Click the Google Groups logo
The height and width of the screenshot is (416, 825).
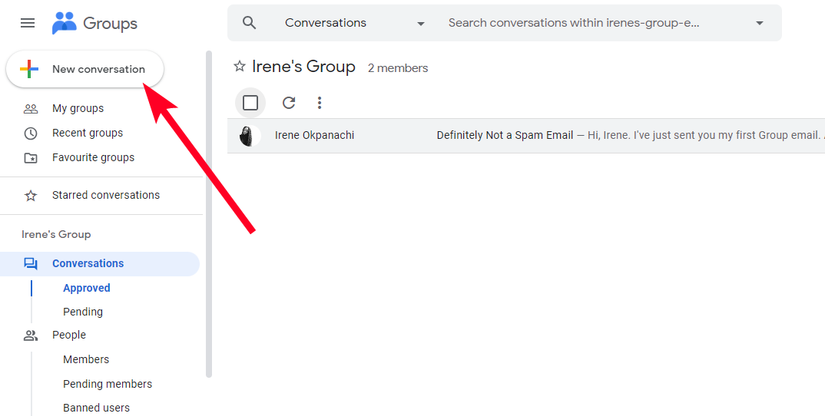click(94, 23)
